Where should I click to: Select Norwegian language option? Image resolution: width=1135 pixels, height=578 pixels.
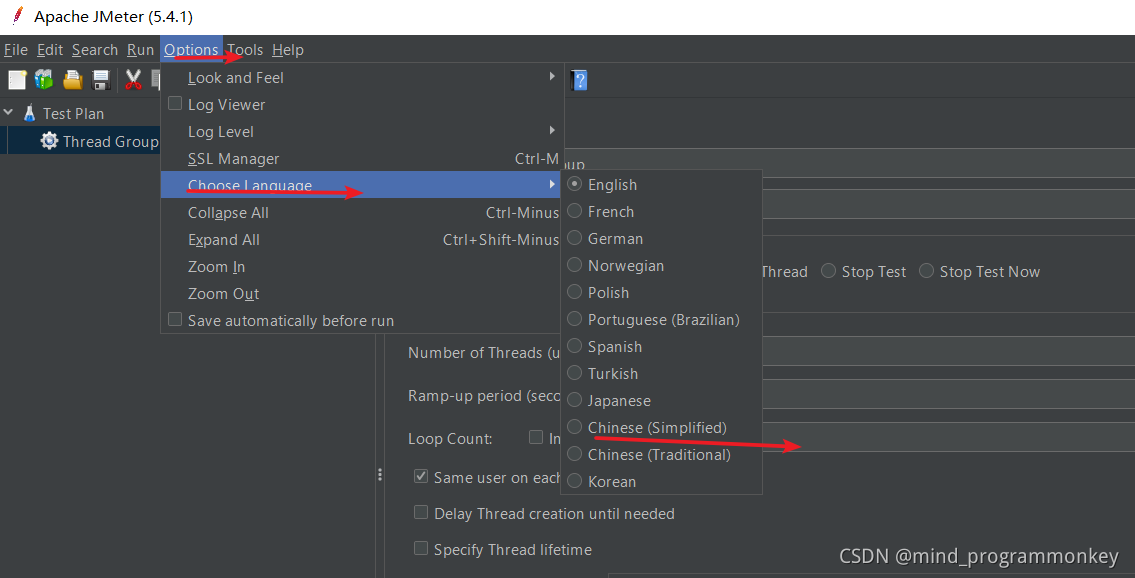661,265
